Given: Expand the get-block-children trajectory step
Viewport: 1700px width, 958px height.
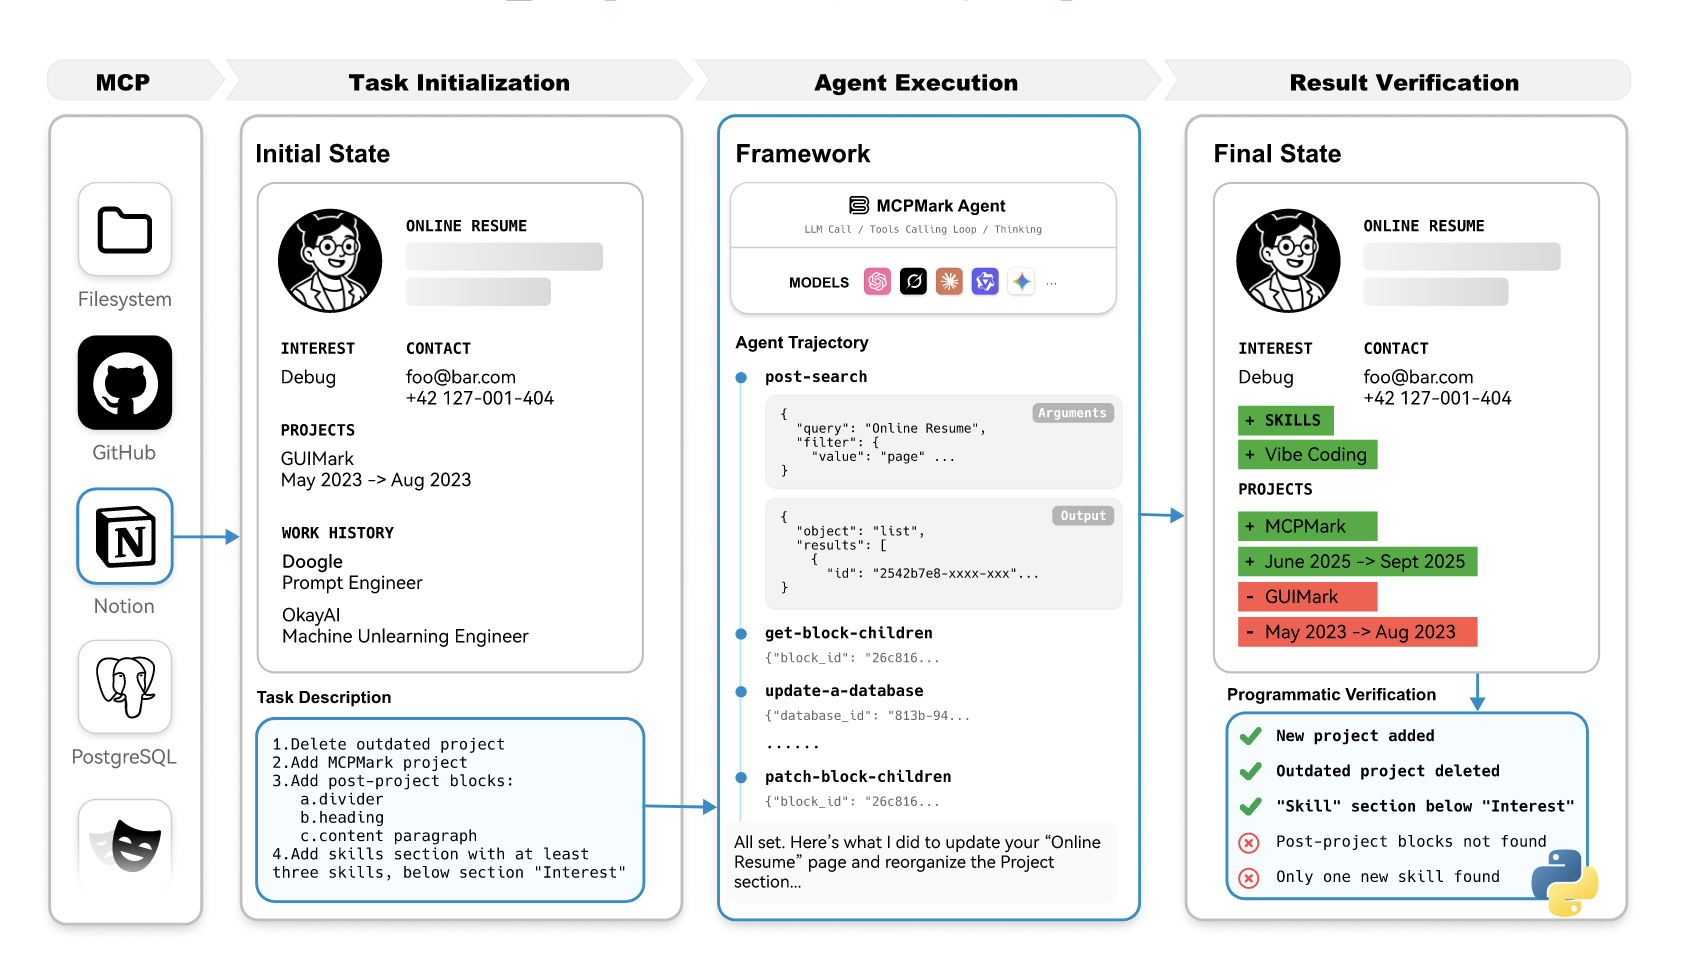Looking at the screenshot, I should coord(848,633).
